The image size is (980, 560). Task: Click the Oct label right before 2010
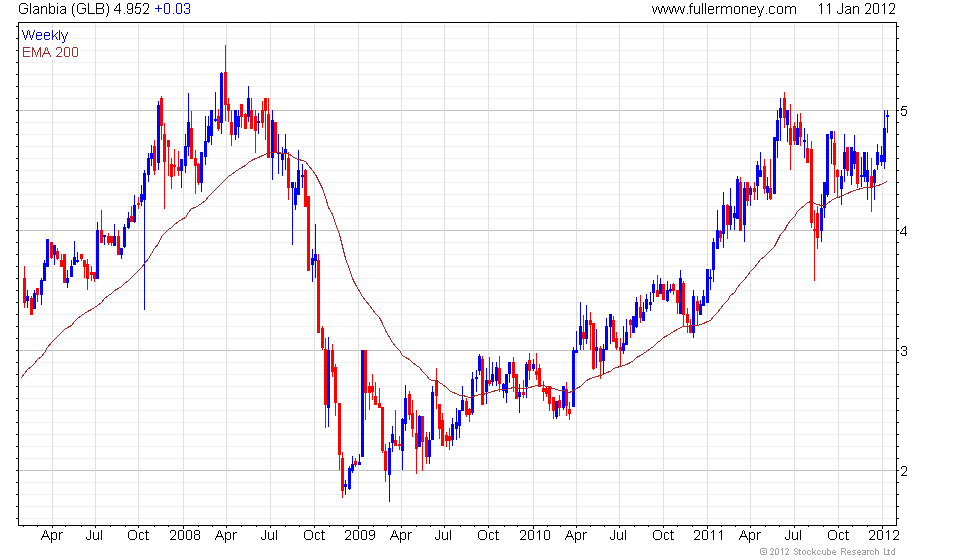click(x=488, y=536)
